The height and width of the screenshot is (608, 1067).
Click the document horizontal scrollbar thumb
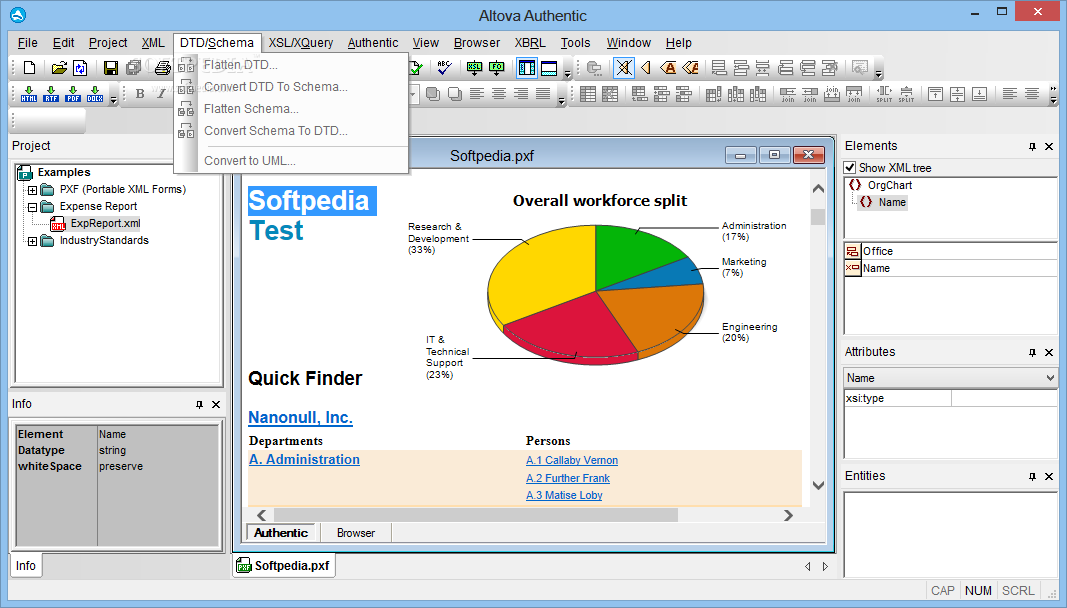tap(475, 515)
